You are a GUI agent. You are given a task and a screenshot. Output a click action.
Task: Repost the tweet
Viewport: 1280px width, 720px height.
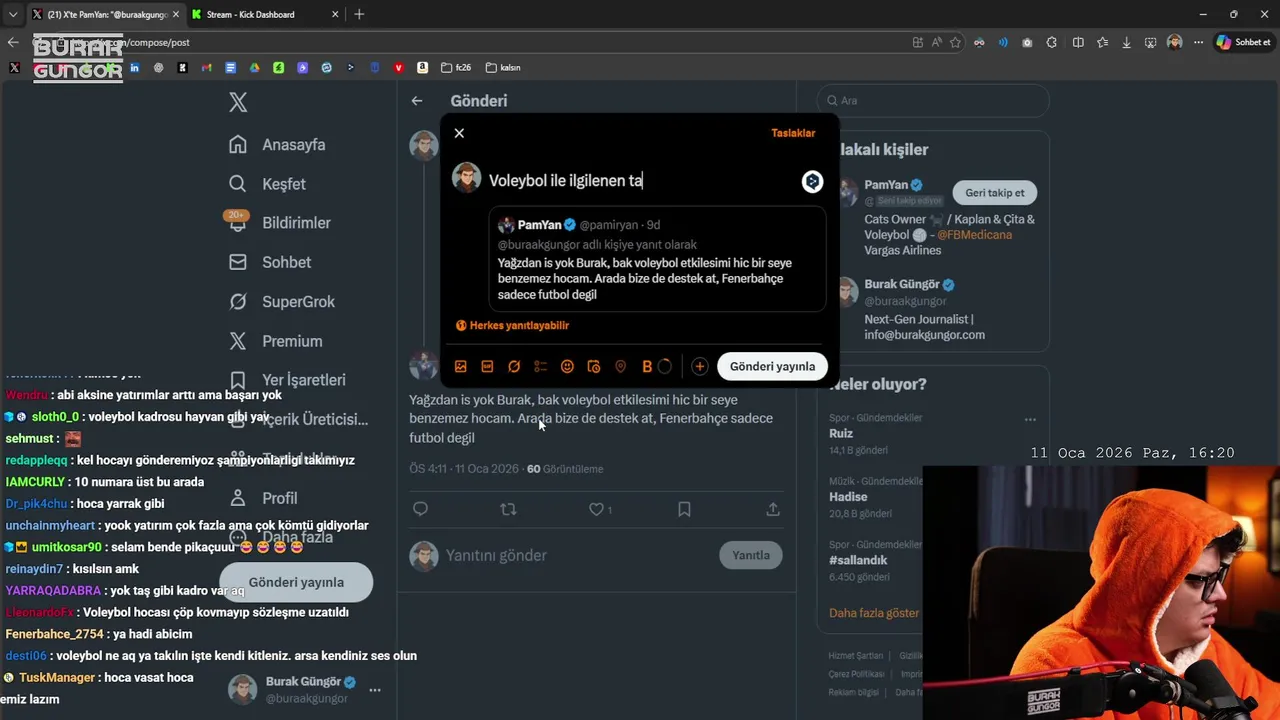point(508,509)
